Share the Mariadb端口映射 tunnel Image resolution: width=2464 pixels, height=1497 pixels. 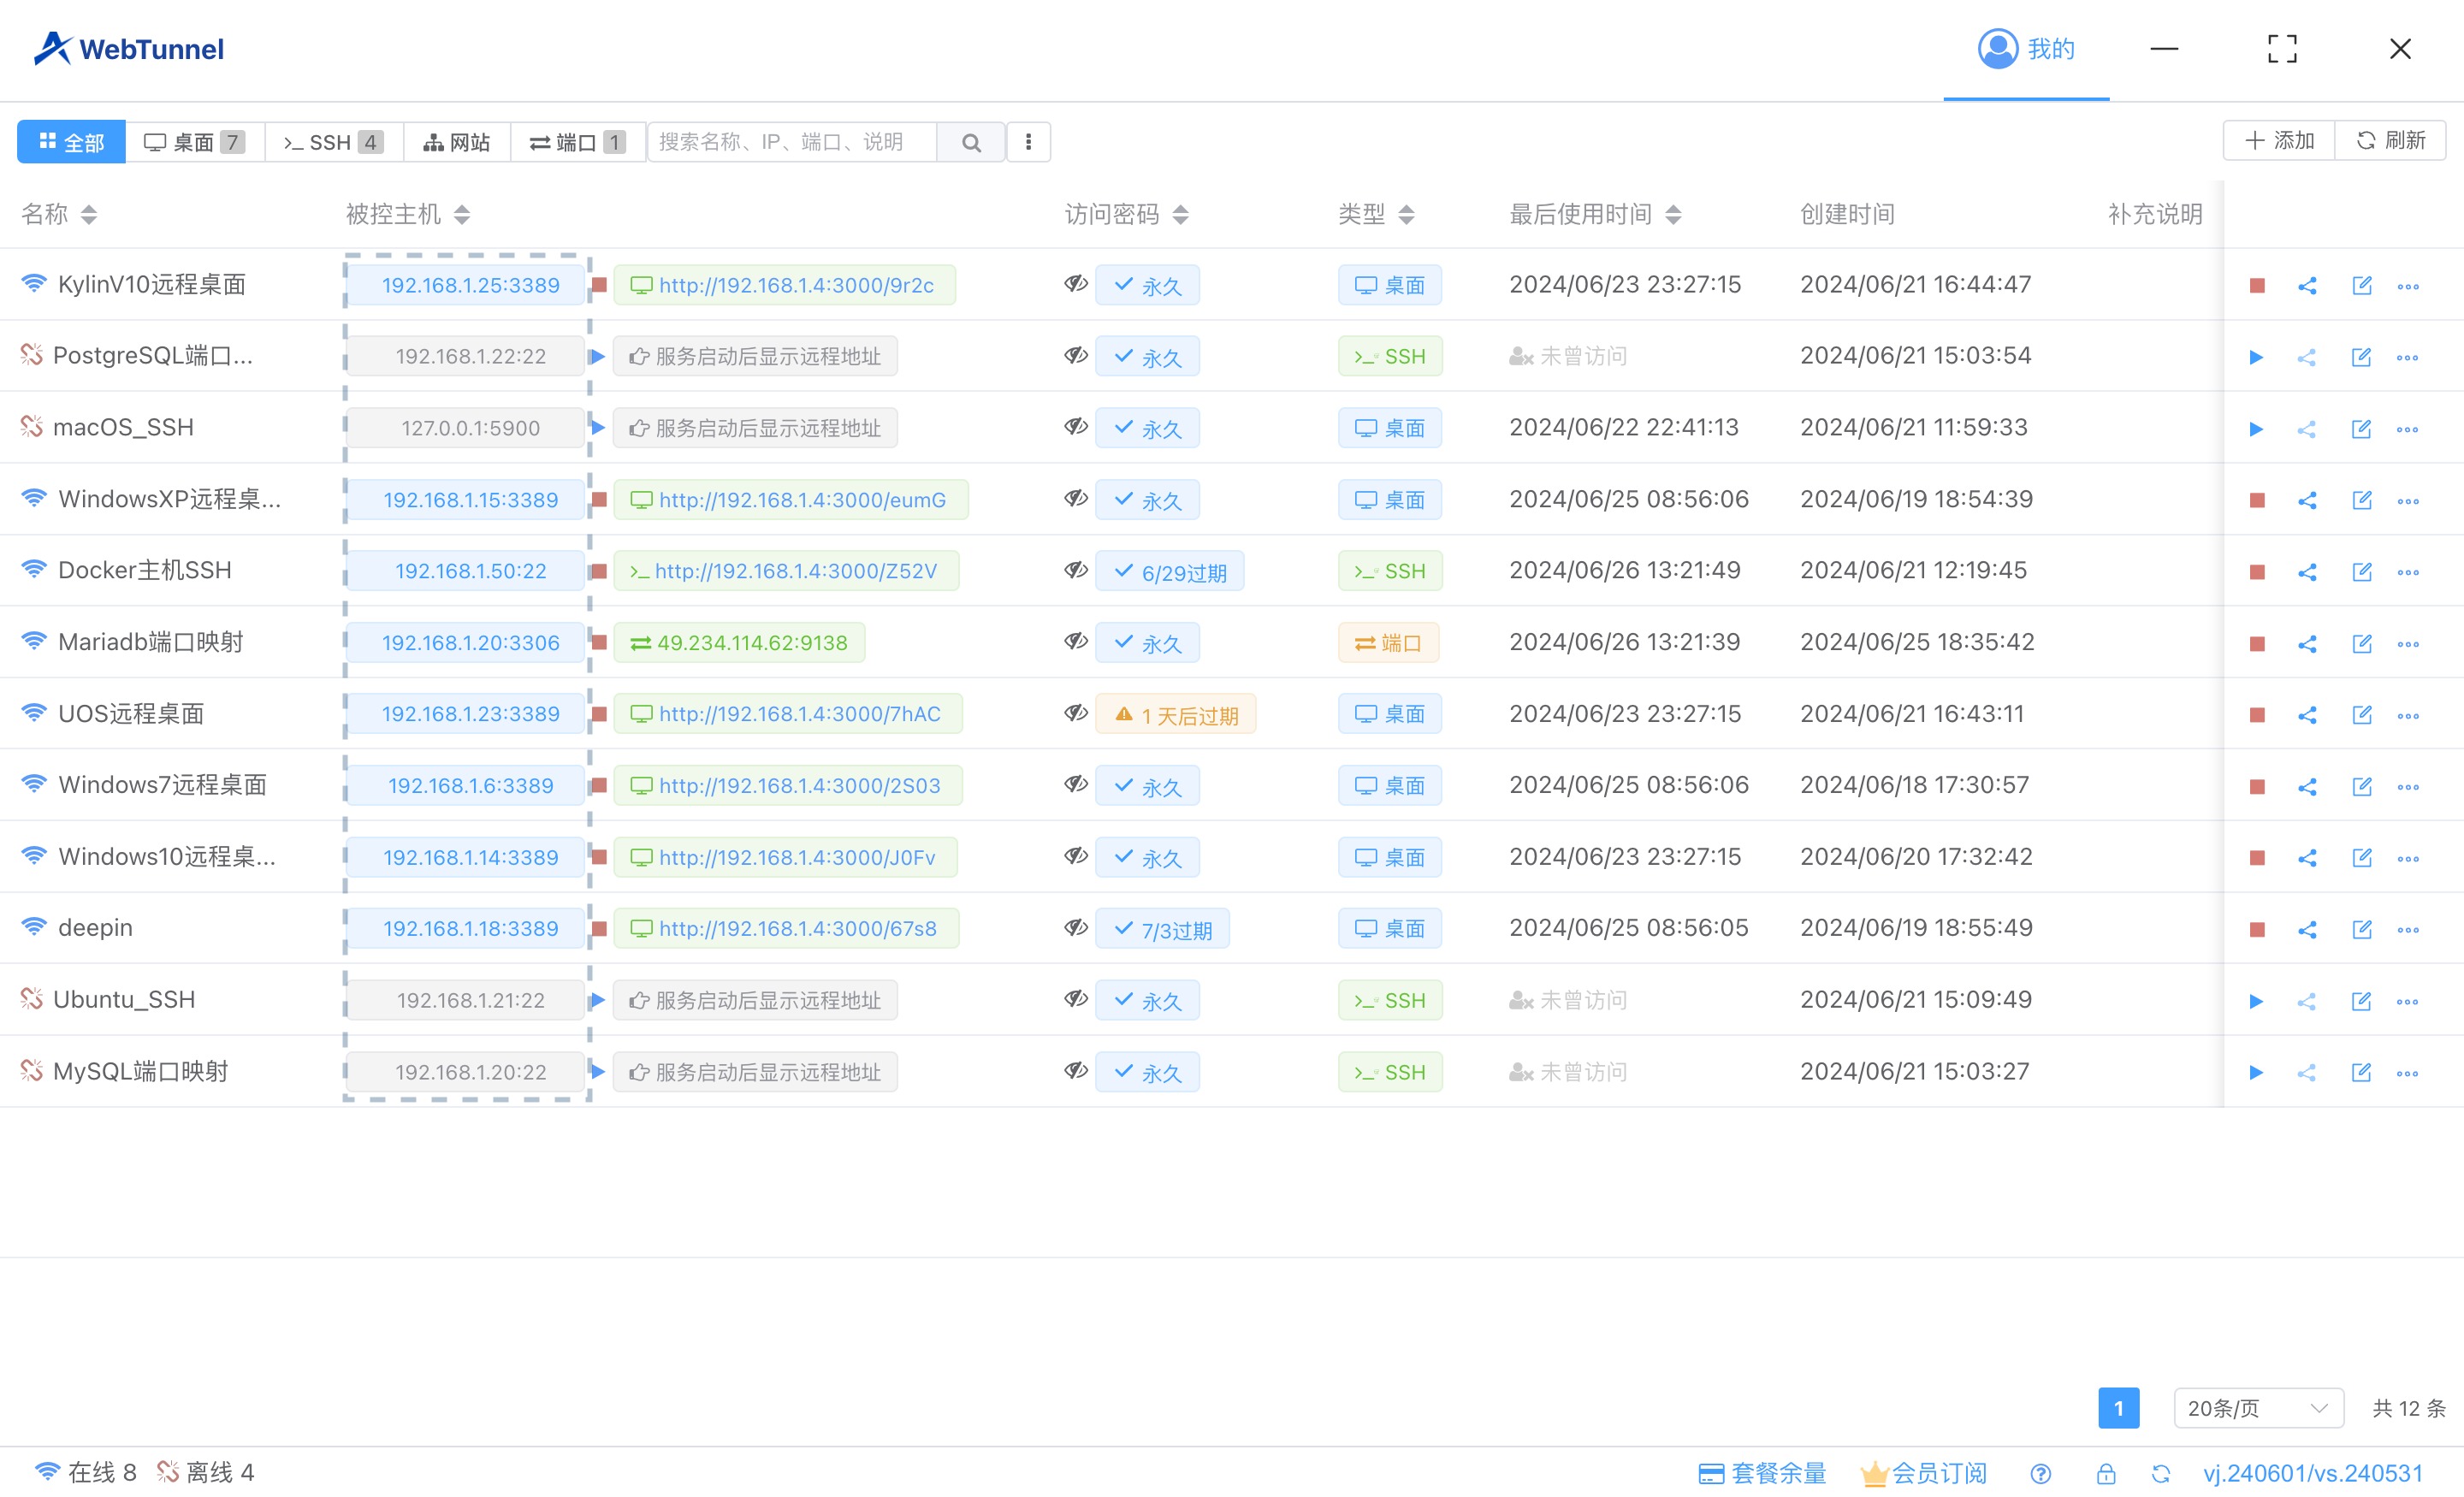2307,644
